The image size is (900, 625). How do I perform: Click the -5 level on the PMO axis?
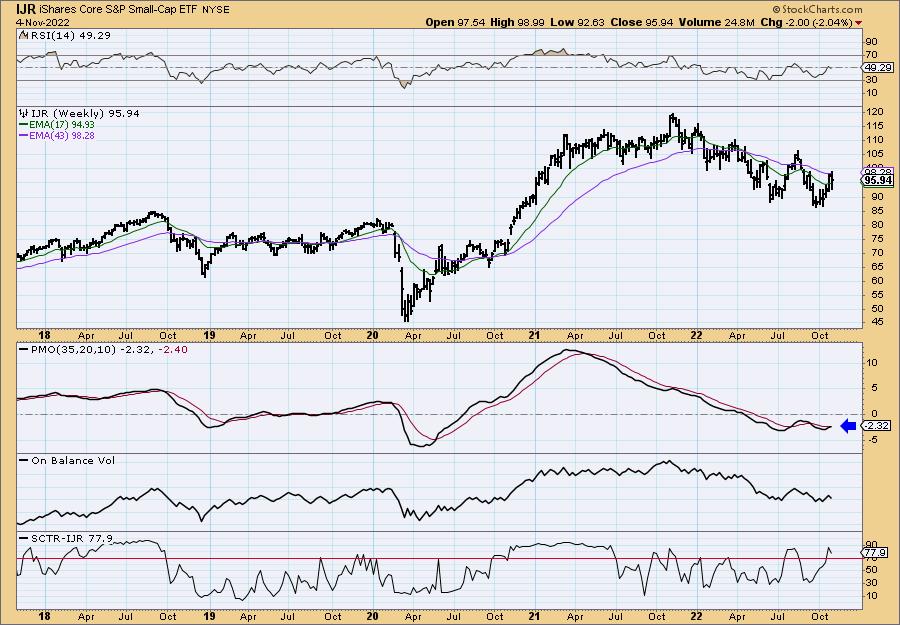pos(872,440)
